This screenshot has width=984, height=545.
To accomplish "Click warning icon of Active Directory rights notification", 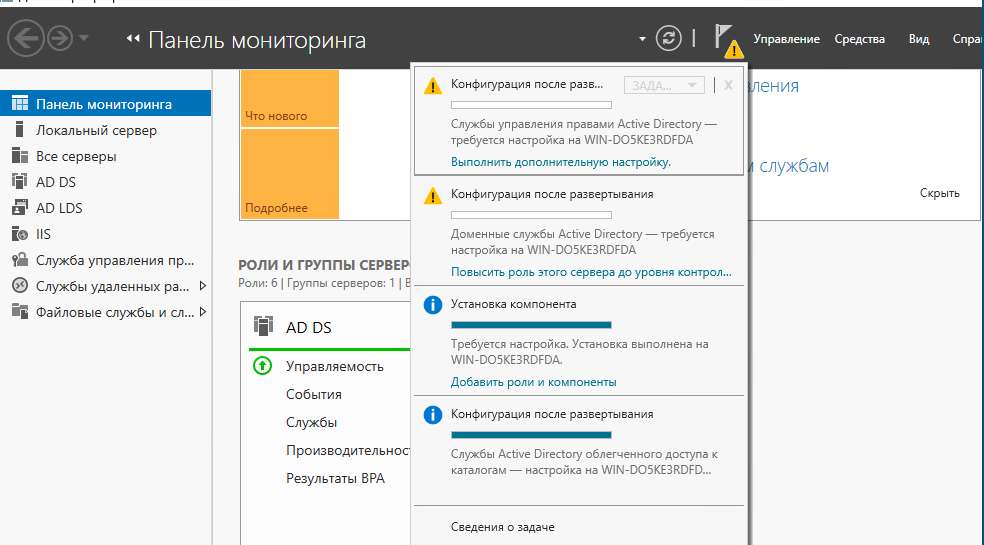I will 432,86.
